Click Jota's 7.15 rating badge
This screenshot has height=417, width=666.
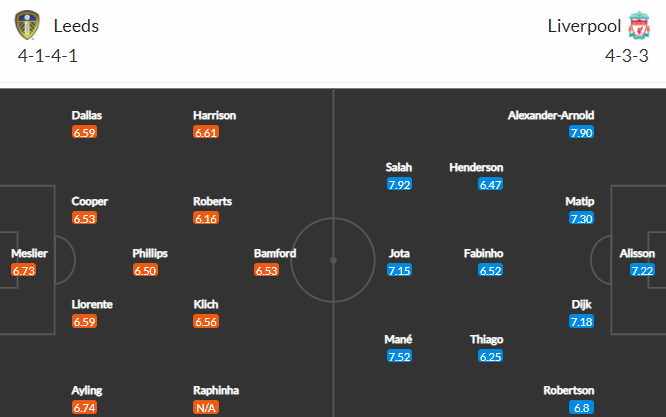pyautogui.click(x=399, y=270)
